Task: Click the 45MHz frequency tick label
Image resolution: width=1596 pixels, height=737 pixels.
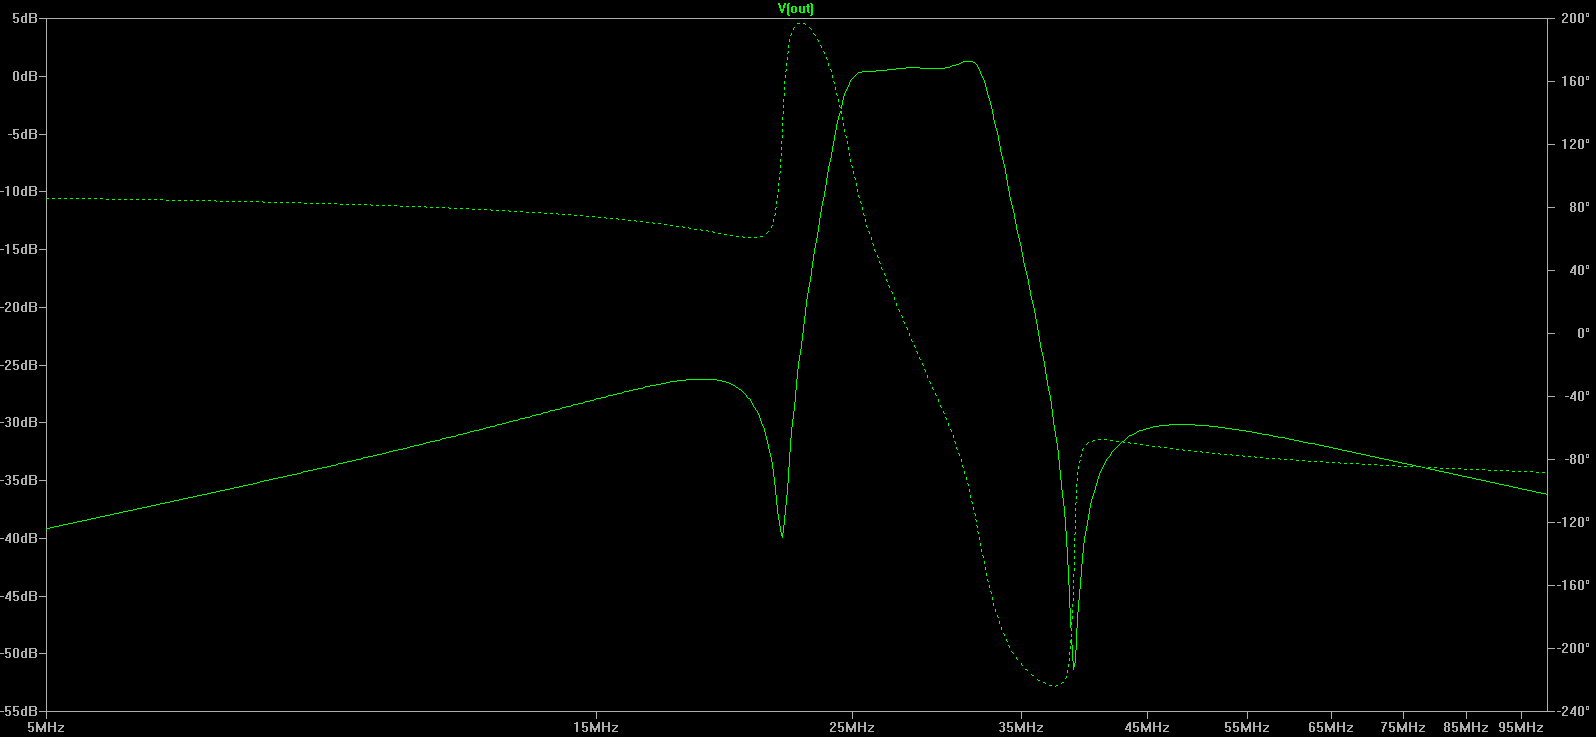Action: point(1146,727)
